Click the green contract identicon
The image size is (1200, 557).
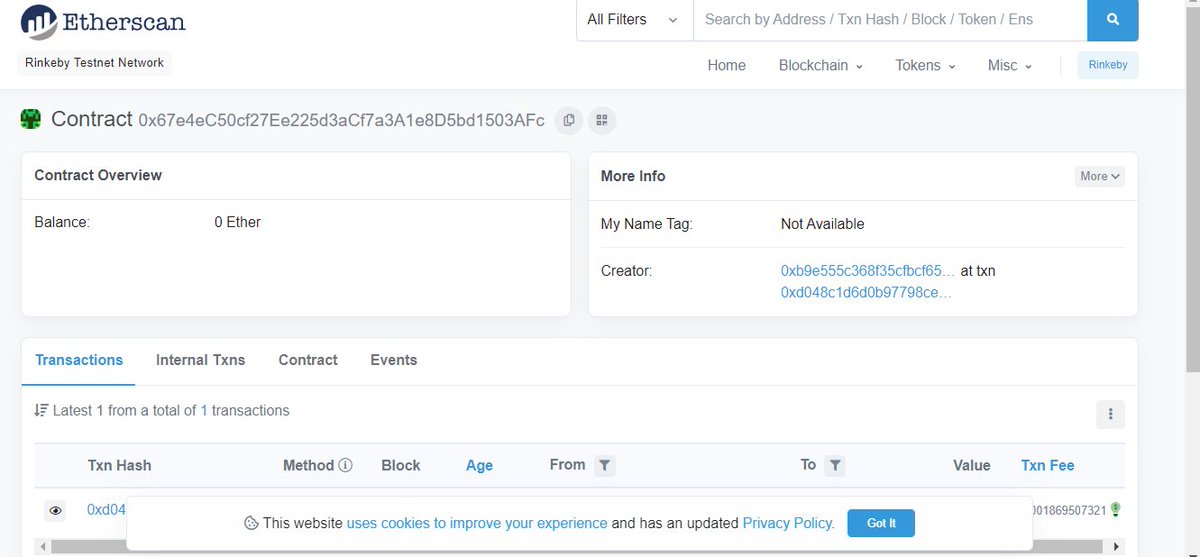click(x=31, y=120)
